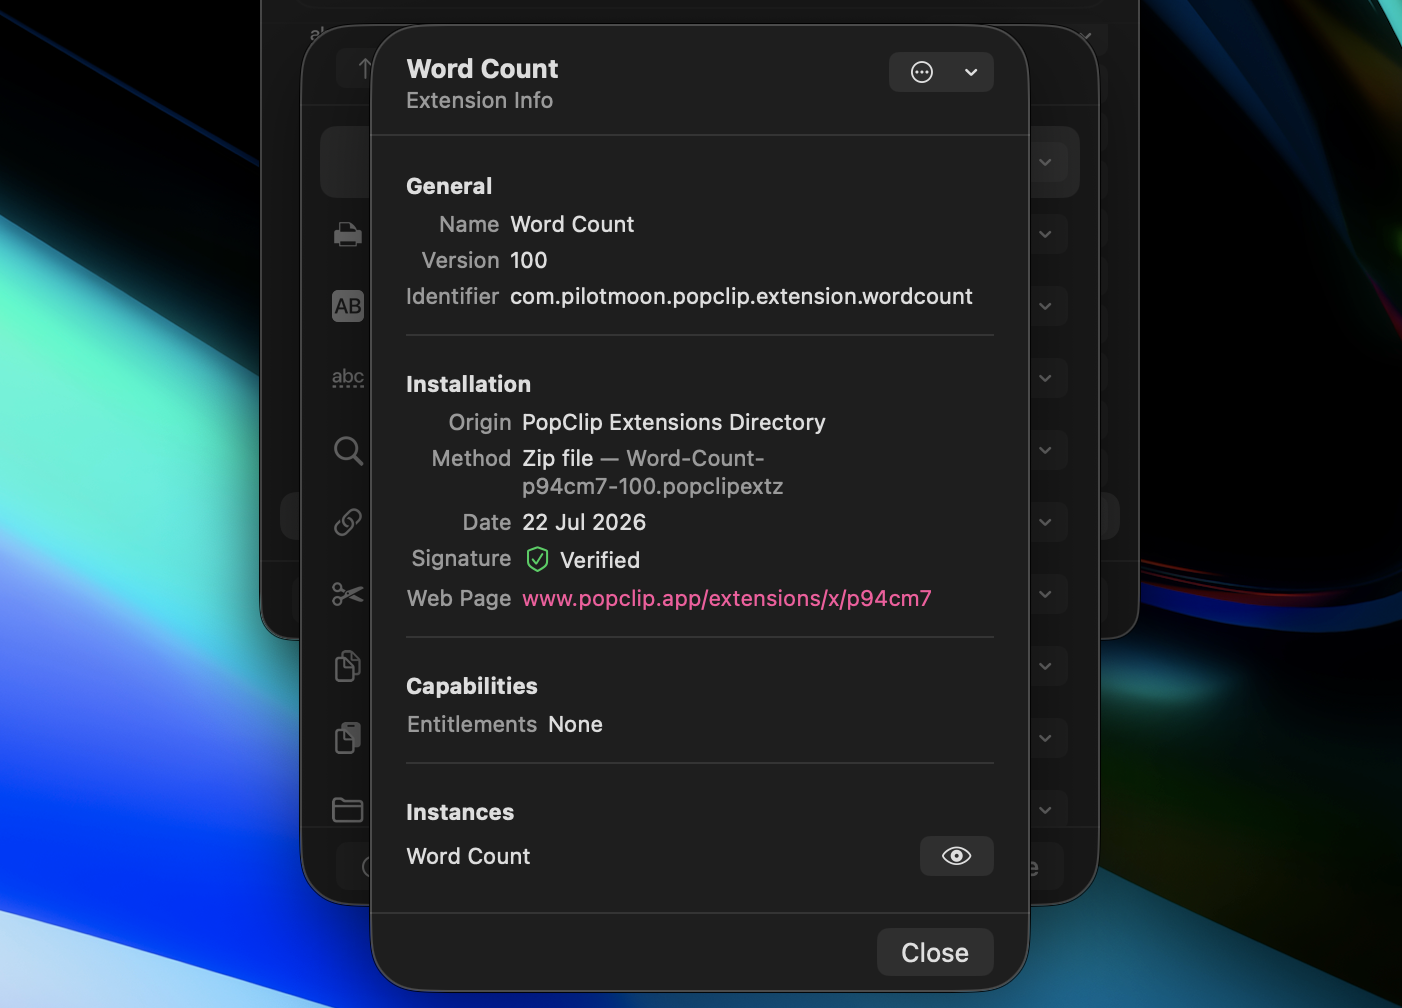The image size is (1402, 1008).
Task: Click the up arrow in background window
Action: click(364, 68)
